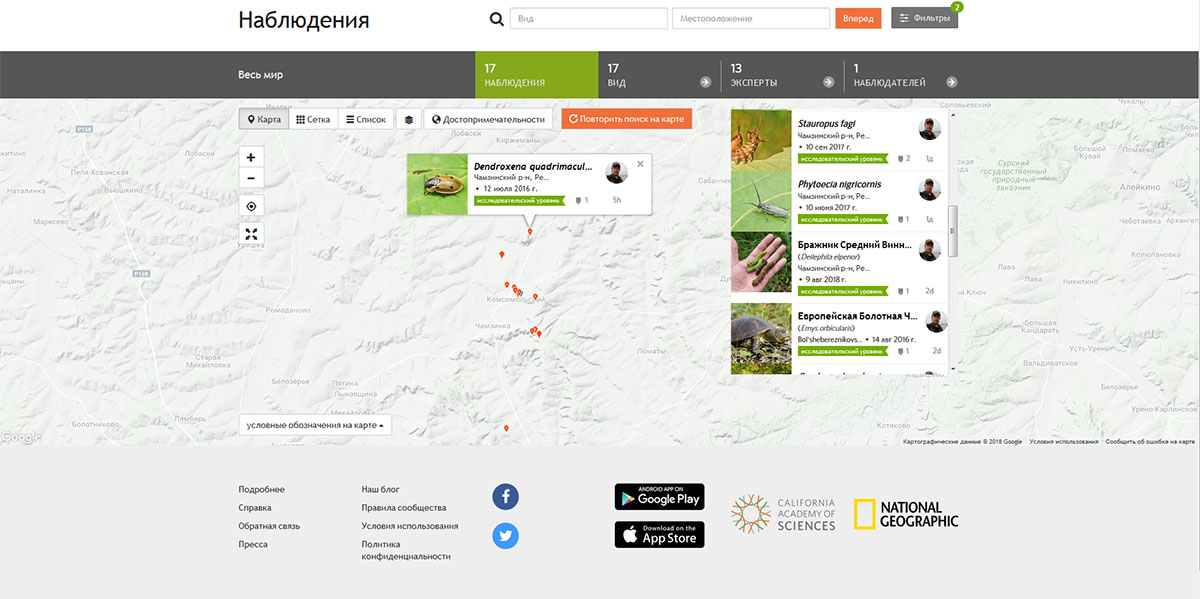Open the Twitter page icon
The height and width of the screenshot is (599, 1200).
(x=506, y=536)
